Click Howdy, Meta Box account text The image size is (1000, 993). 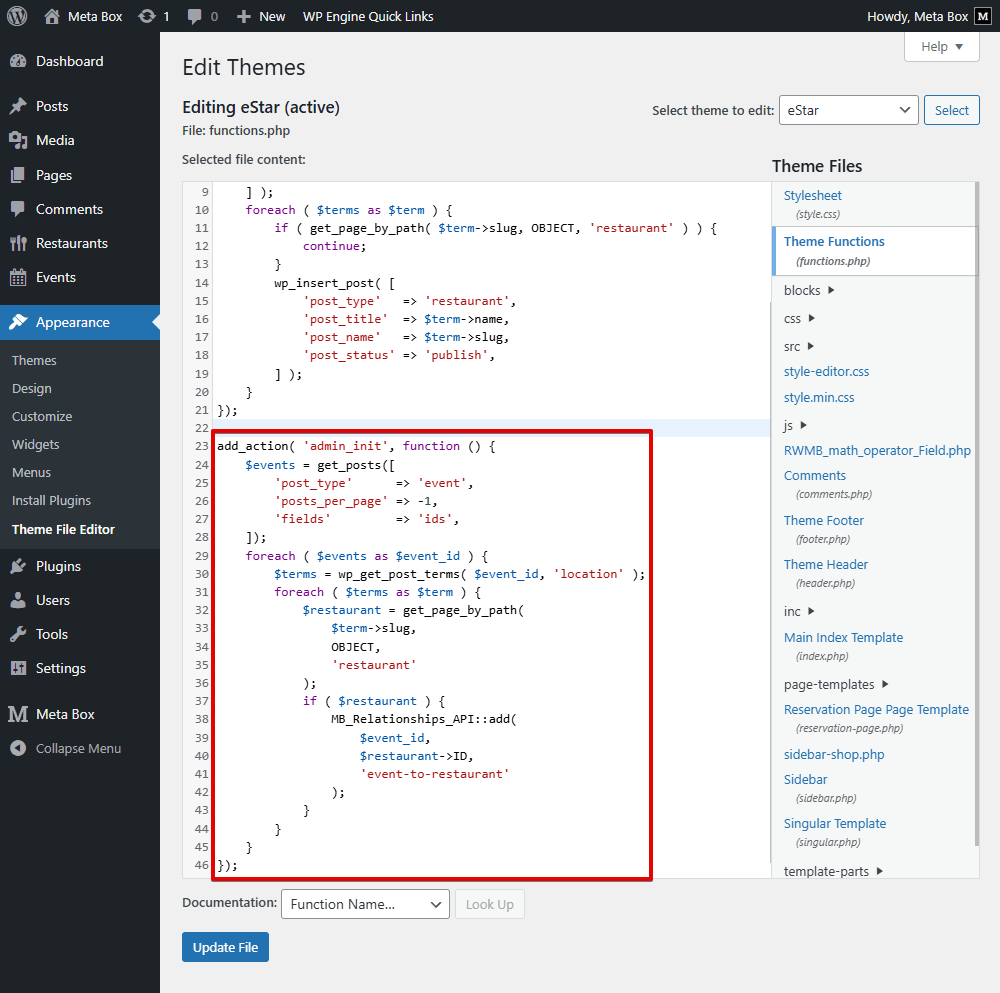tap(917, 17)
